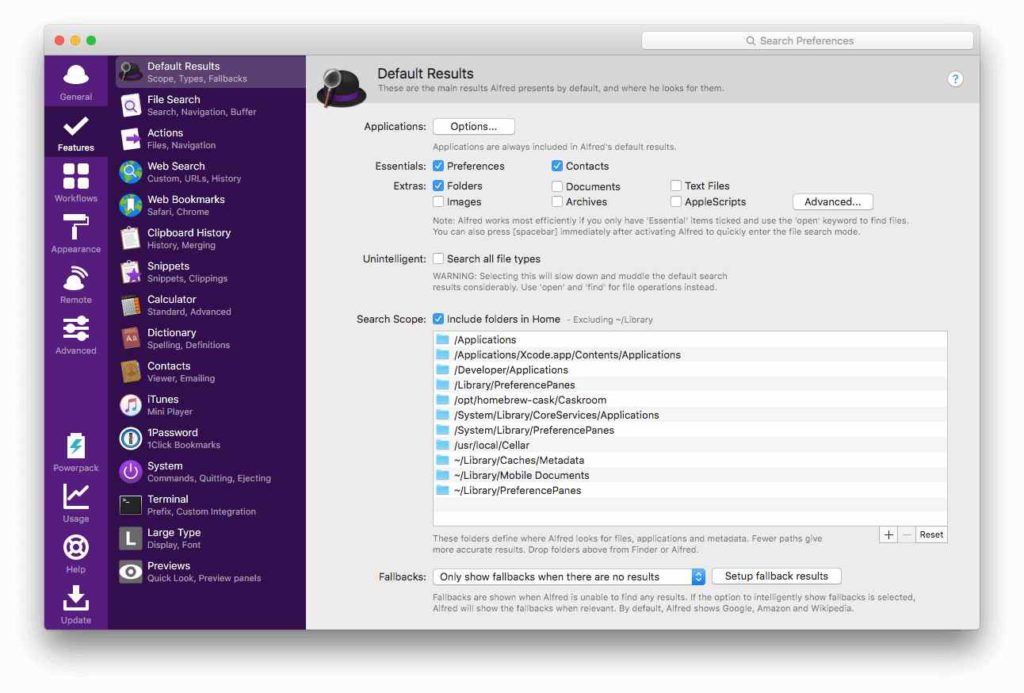The image size is (1024, 693).
Task: Select ~/Library/Mobile Documents row
Action: click(690, 475)
